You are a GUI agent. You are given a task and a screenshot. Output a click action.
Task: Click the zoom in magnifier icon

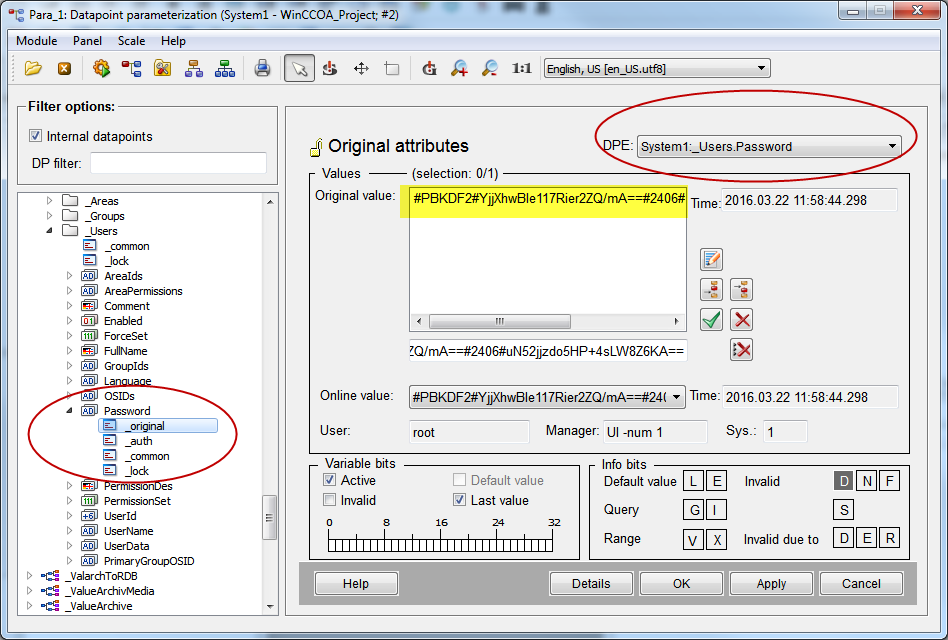point(459,69)
